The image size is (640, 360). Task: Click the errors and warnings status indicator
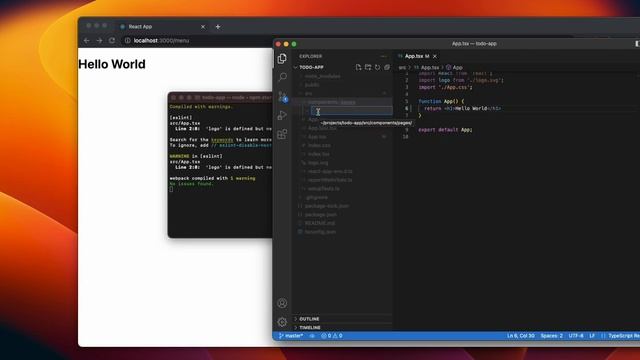point(332,336)
